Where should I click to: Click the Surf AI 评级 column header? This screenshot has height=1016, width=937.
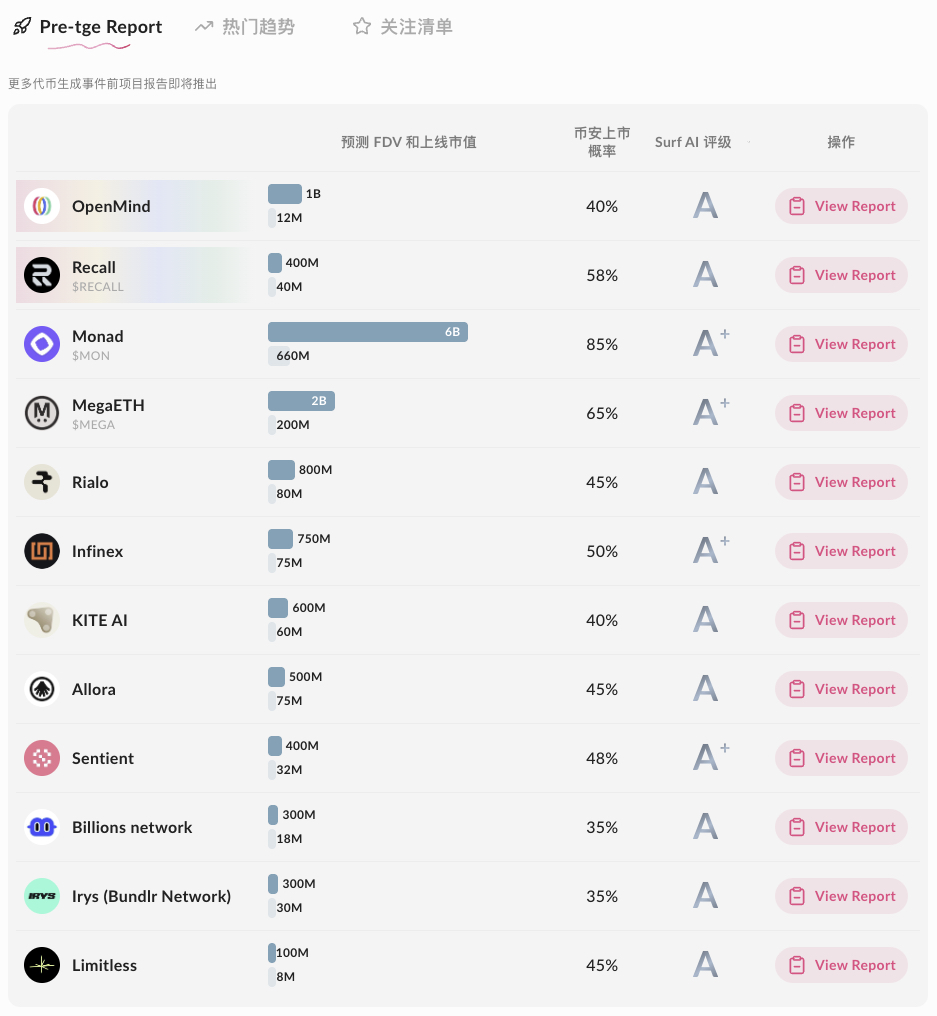[x=693, y=142]
